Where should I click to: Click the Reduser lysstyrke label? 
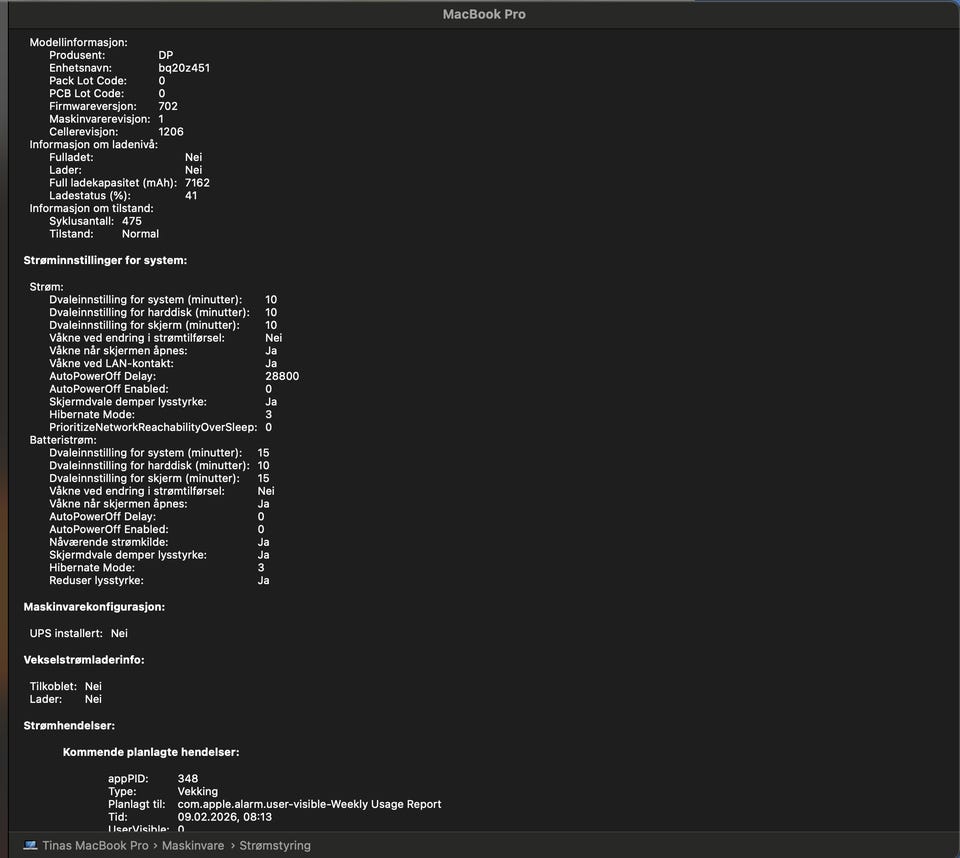coord(96,581)
